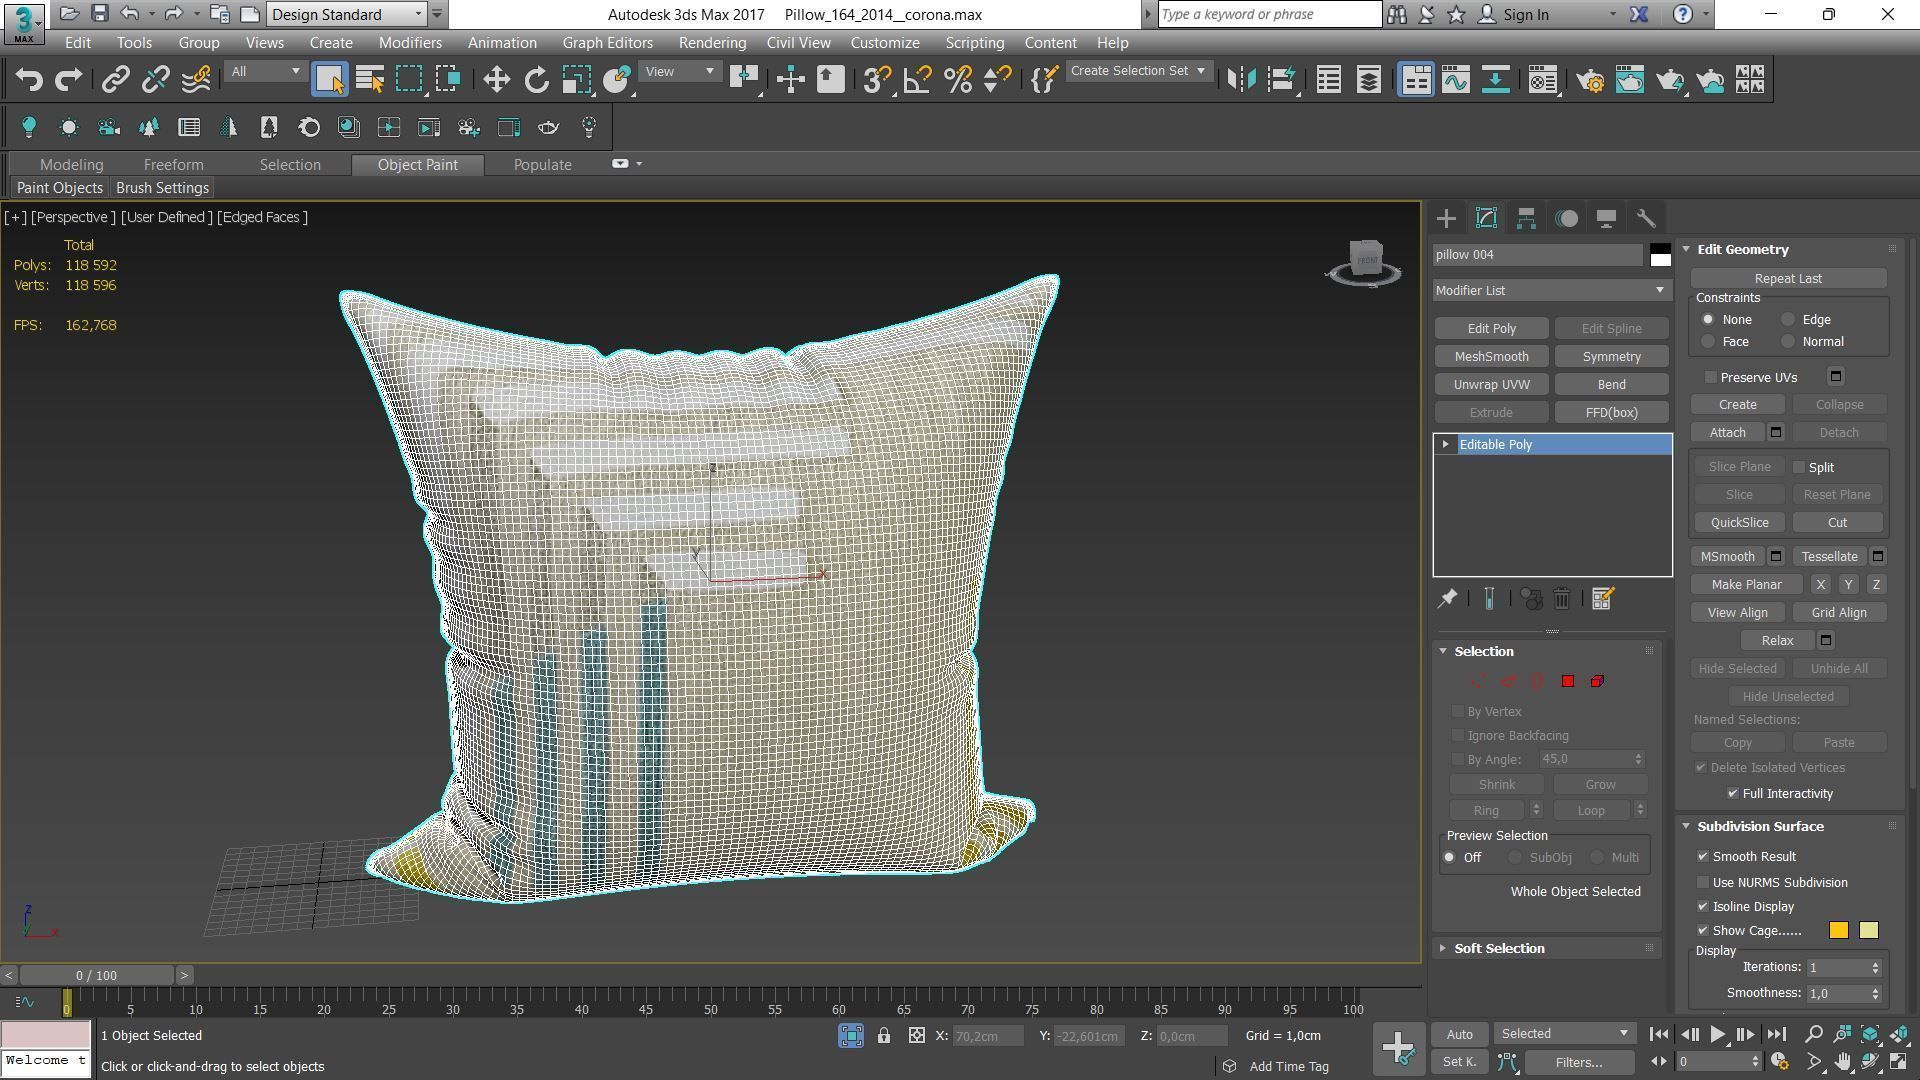Switch to the Motion command panel
The image size is (1920, 1080).
[x=1566, y=218]
